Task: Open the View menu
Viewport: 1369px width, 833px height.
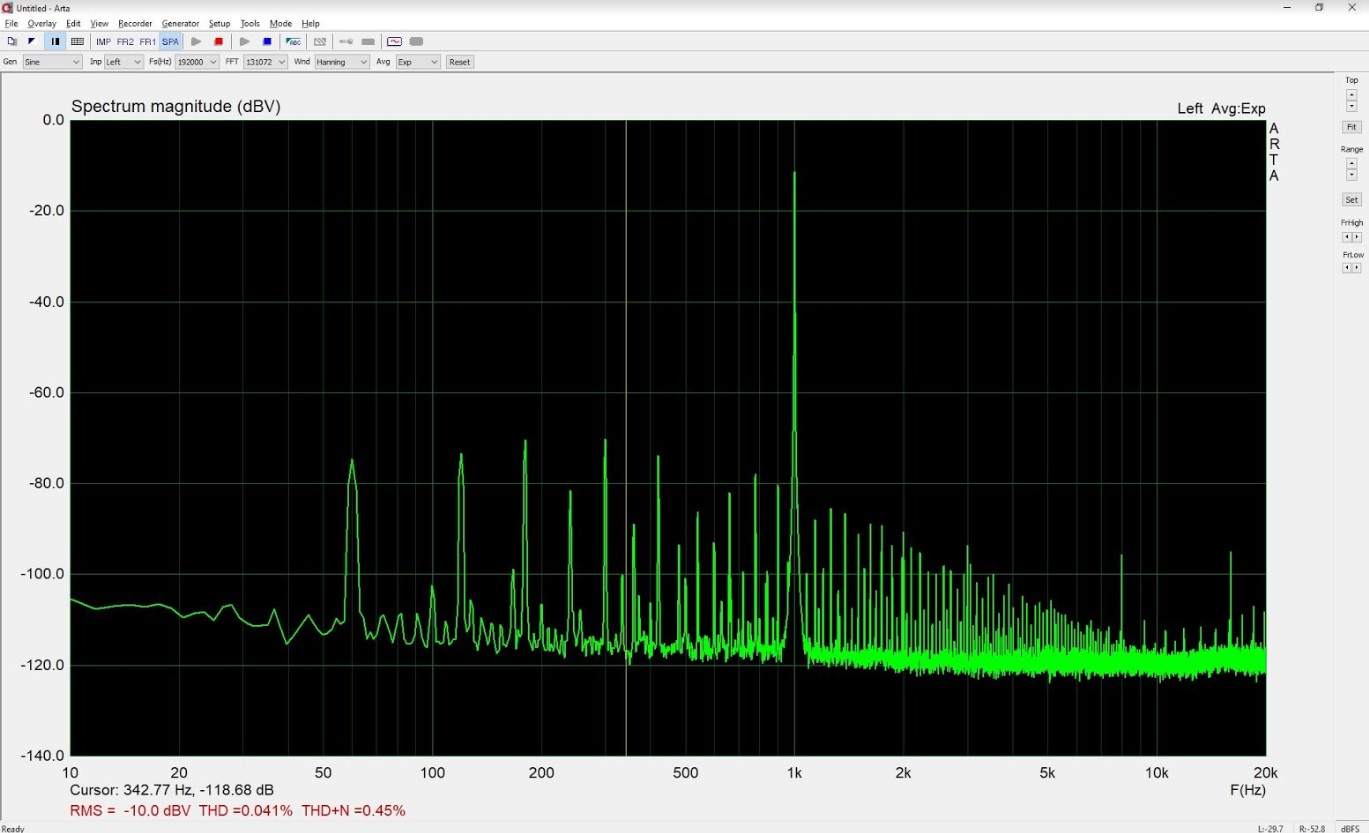Action: pos(99,23)
